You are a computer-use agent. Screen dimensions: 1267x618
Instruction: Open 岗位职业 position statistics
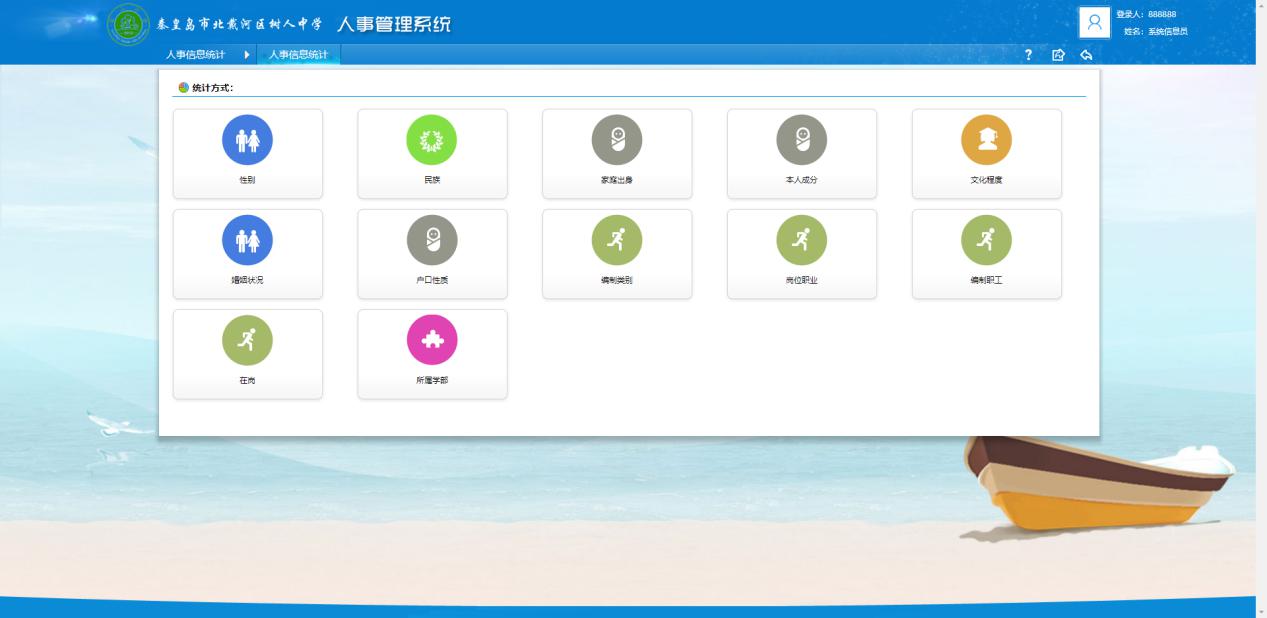tap(802, 240)
